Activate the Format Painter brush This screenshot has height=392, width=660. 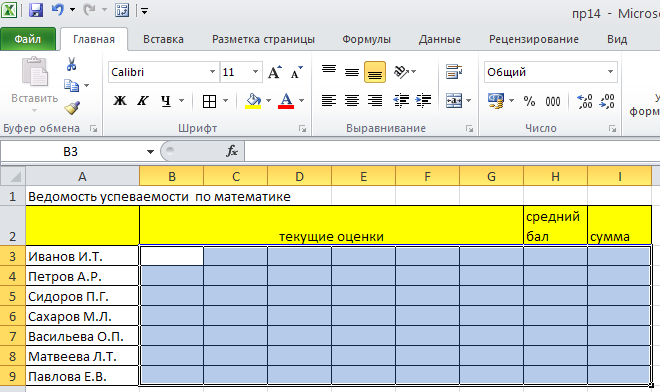(72, 107)
